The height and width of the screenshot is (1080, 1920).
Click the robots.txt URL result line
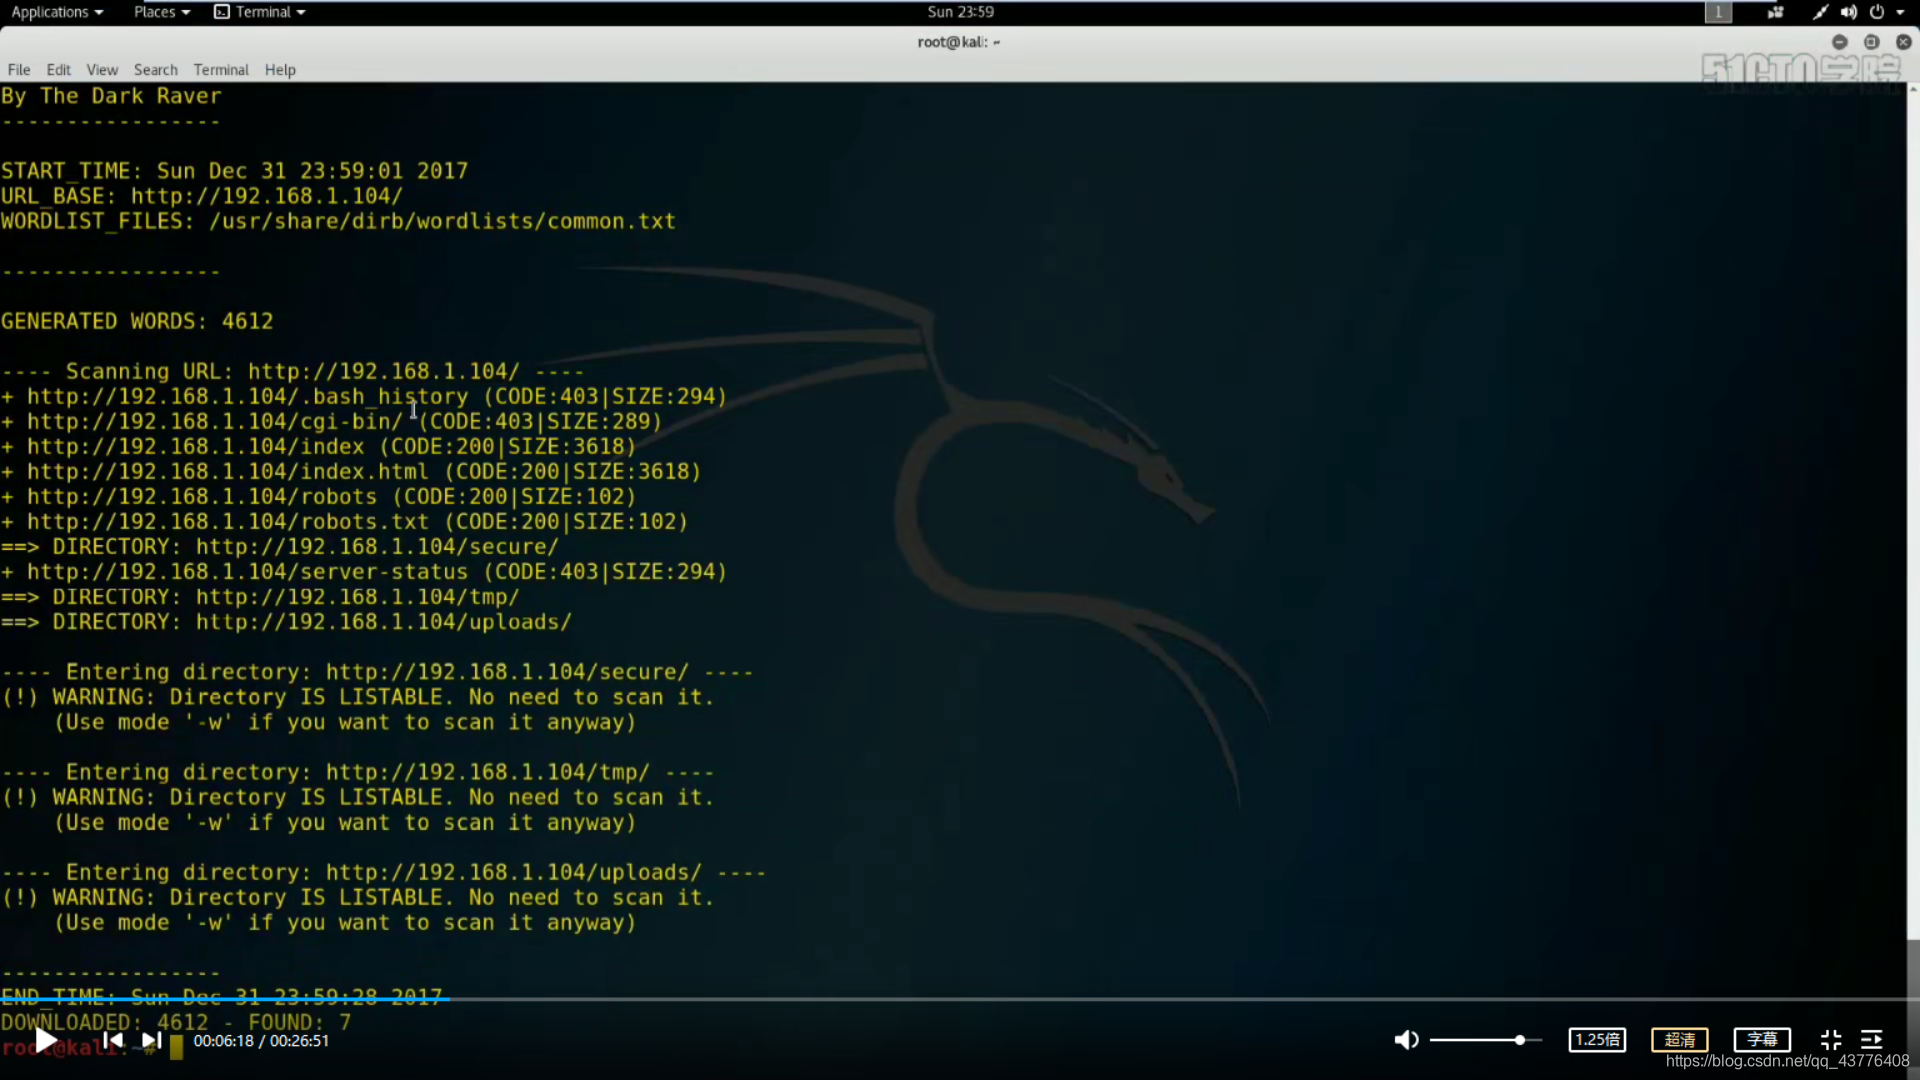coord(345,522)
